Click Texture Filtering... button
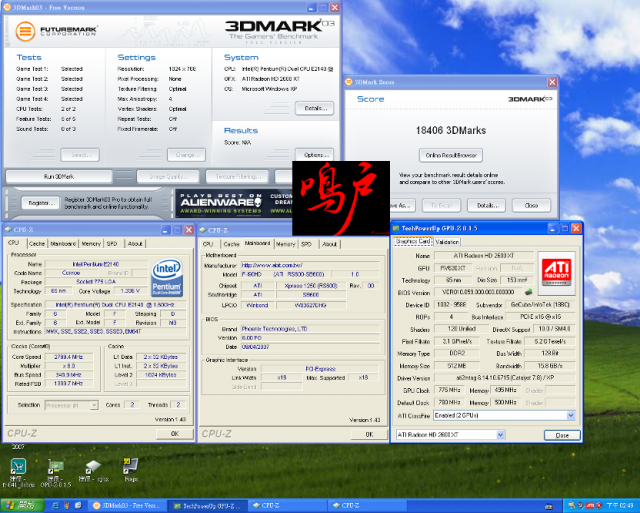Viewport: 640px width, 513px height. pyautogui.click(x=238, y=176)
